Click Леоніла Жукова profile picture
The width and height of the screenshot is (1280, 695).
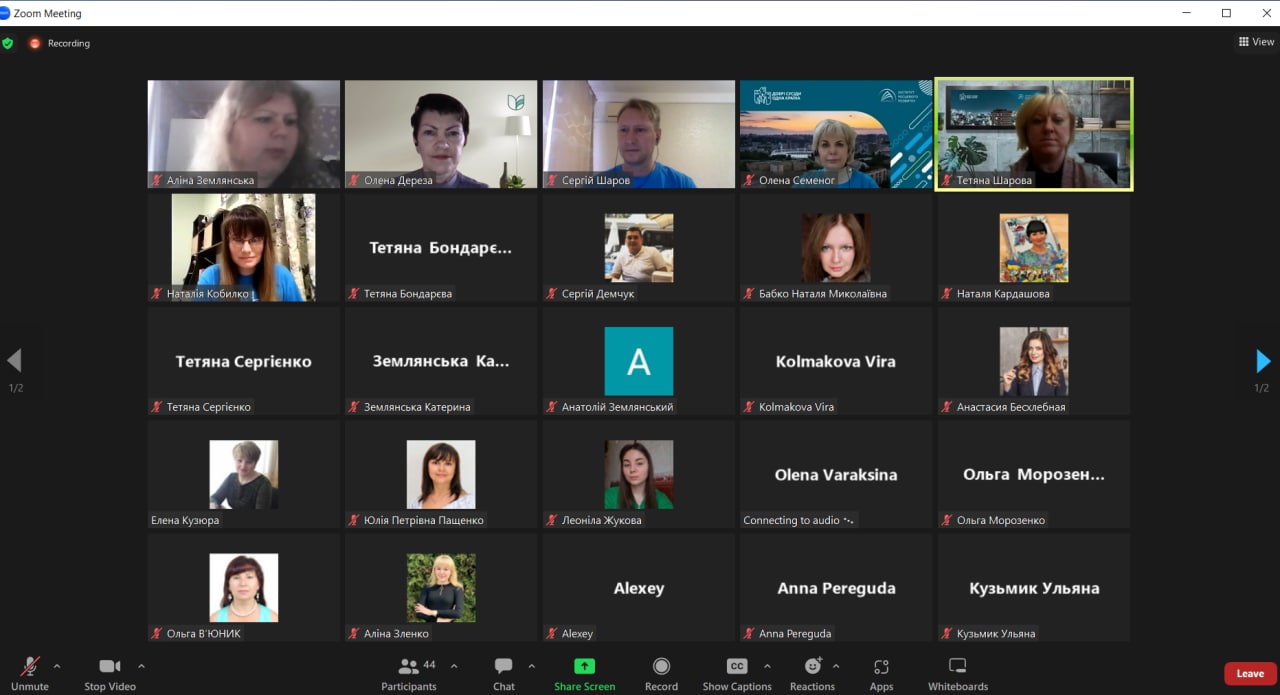639,474
